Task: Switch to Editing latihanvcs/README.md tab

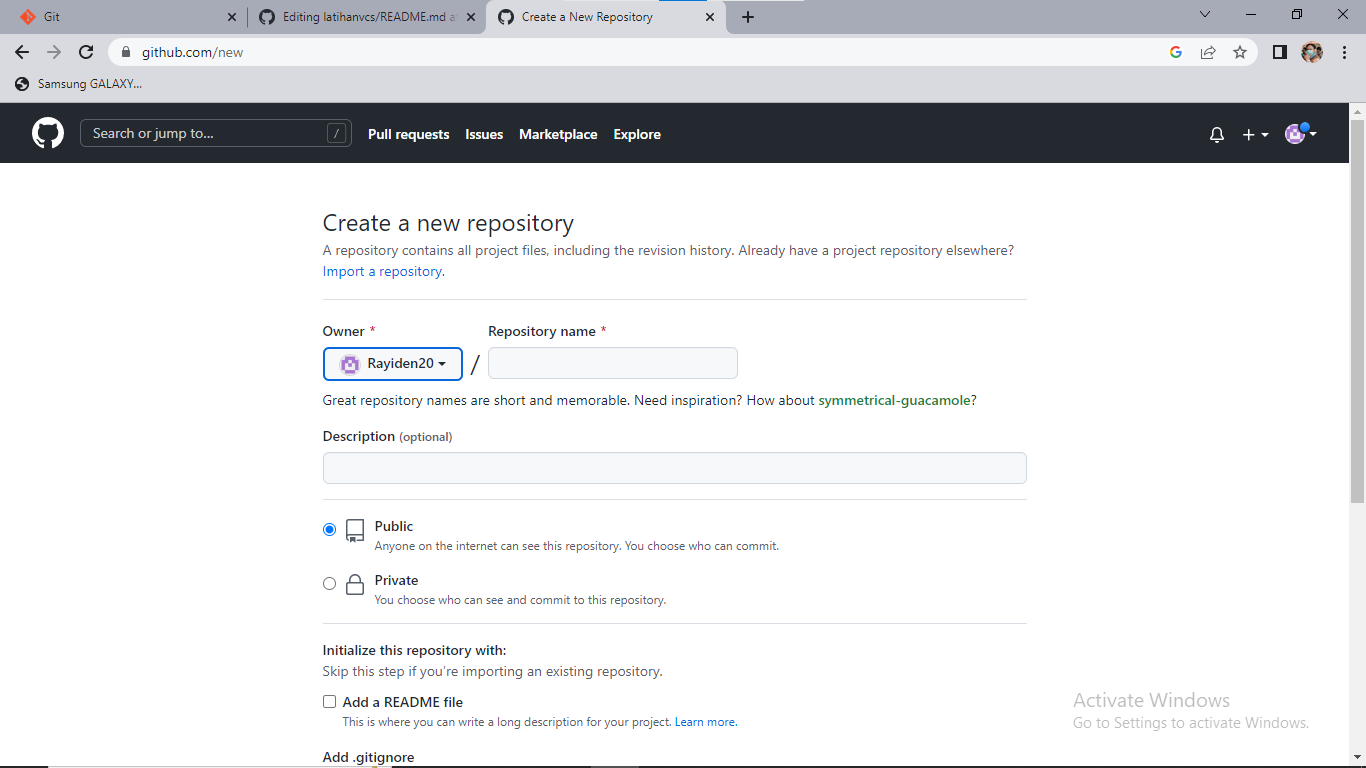Action: (x=366, y=17)
